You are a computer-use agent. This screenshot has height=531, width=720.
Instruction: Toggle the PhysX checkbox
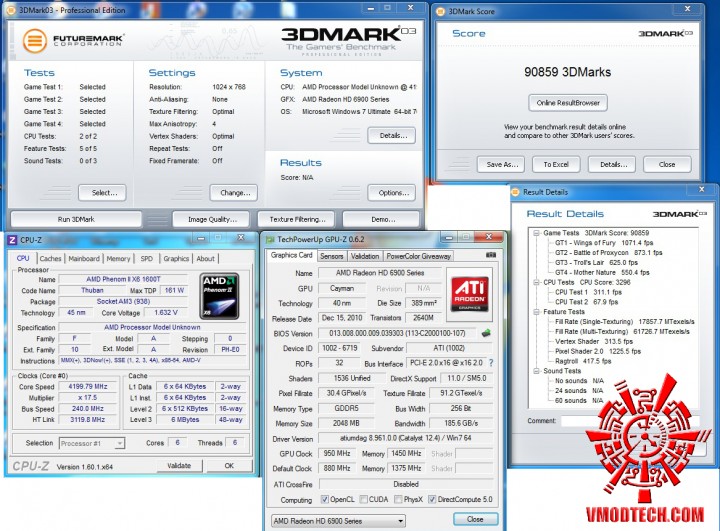398,499
